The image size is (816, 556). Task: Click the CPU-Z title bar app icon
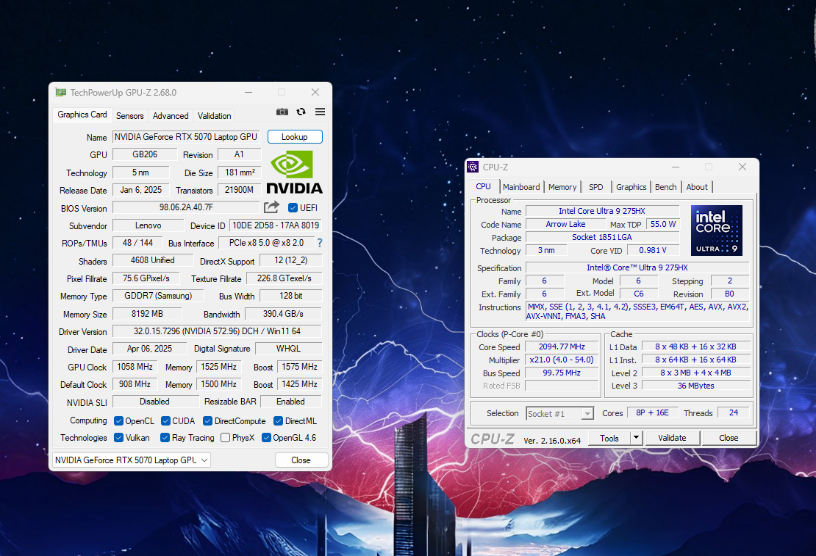click(473, 167)
